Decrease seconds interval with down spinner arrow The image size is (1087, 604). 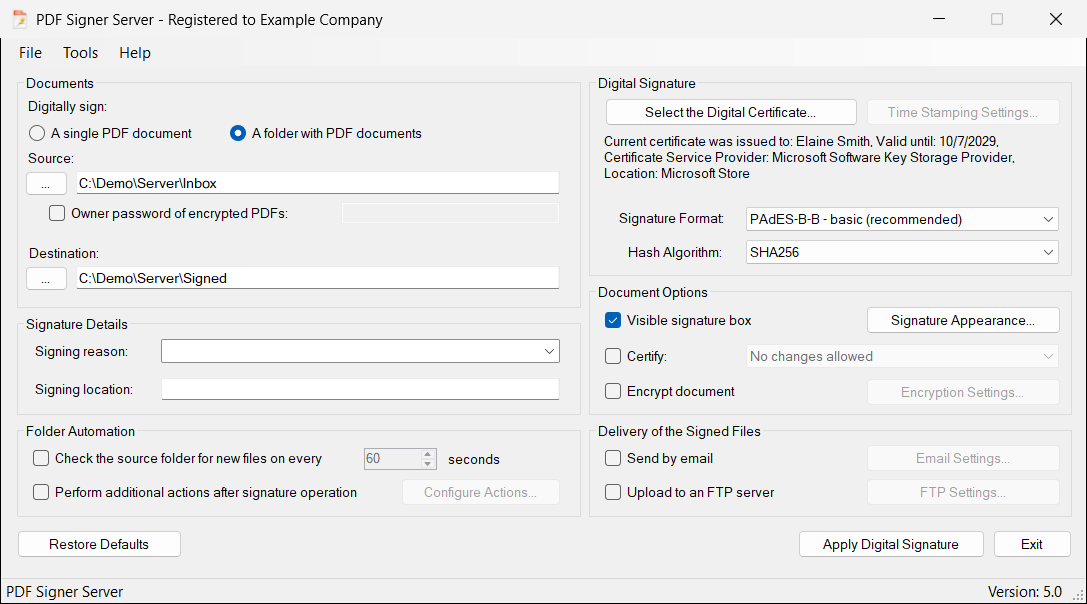(x=428, y=464)
